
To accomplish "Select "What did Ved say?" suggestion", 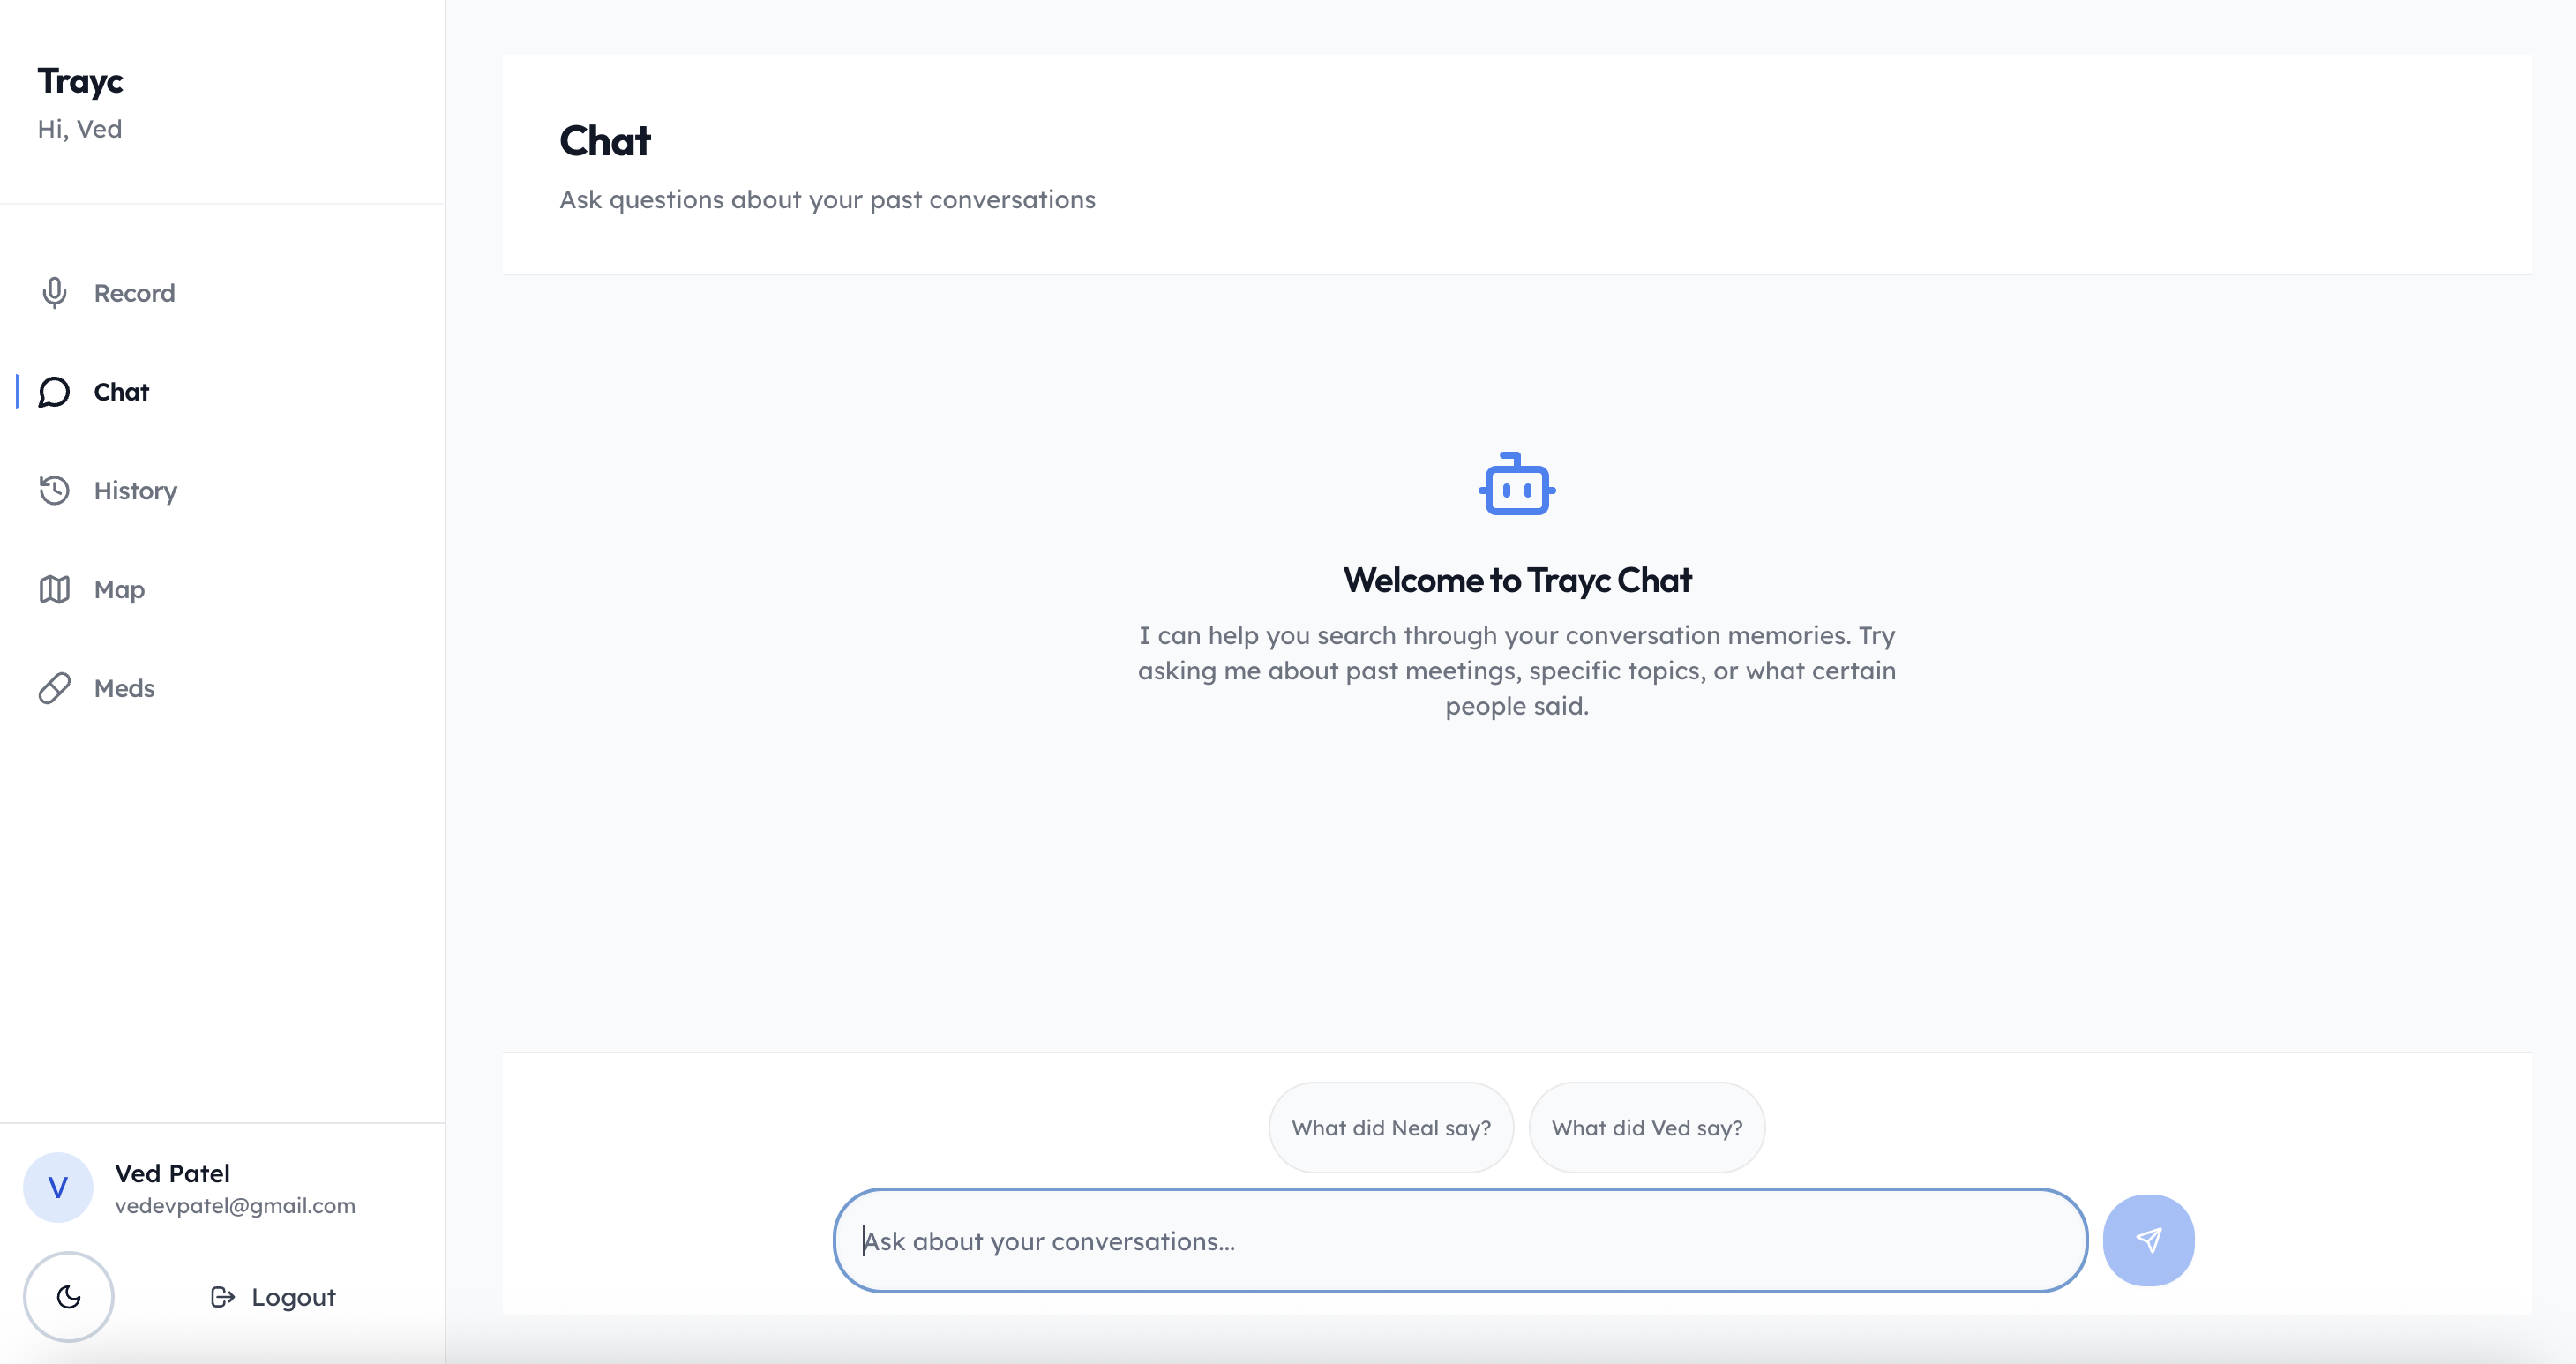I will 1646,1128.
